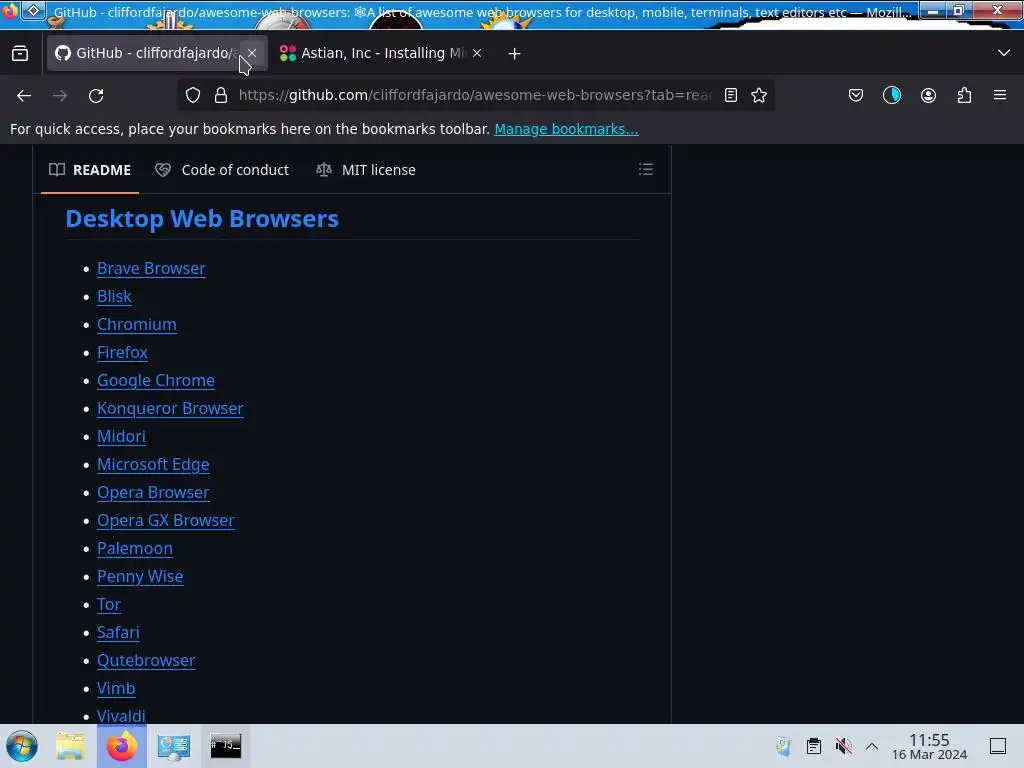Open Opera GX Browser link
Image resolution: width=1024 pixels, height=768 pixels.
(166, 520)
